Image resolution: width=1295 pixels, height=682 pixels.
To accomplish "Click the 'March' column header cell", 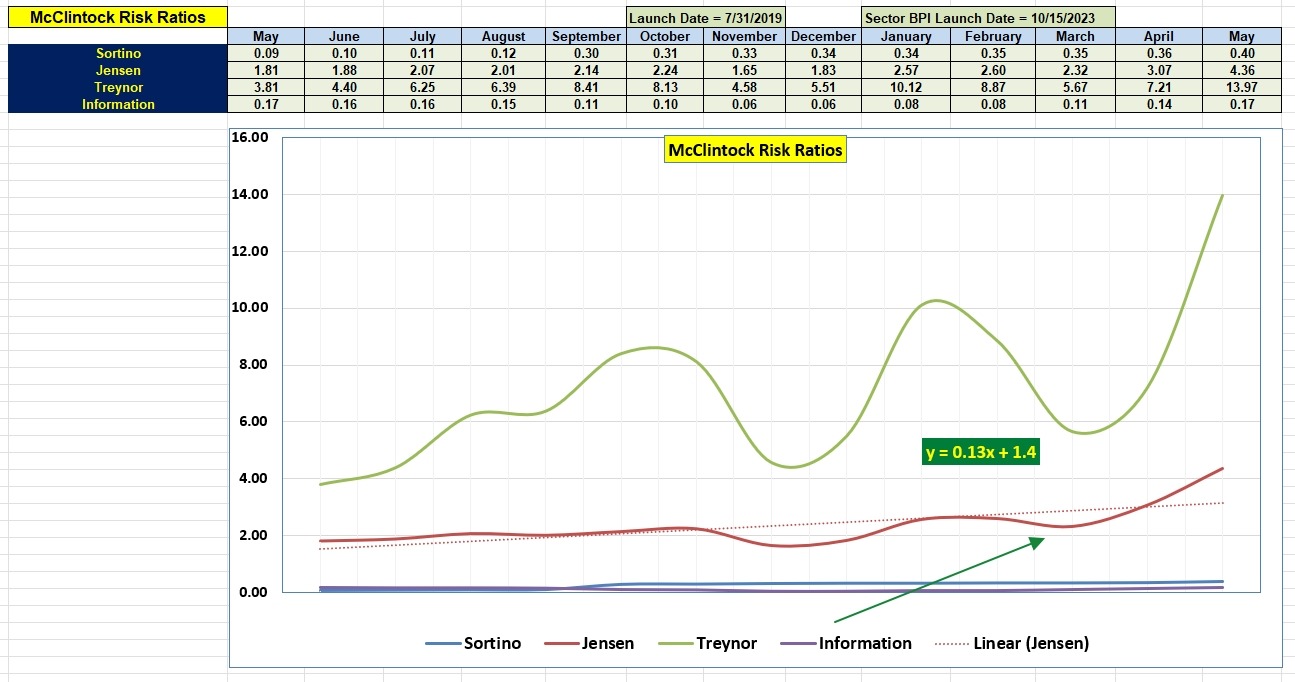I will pos(1075,36).
